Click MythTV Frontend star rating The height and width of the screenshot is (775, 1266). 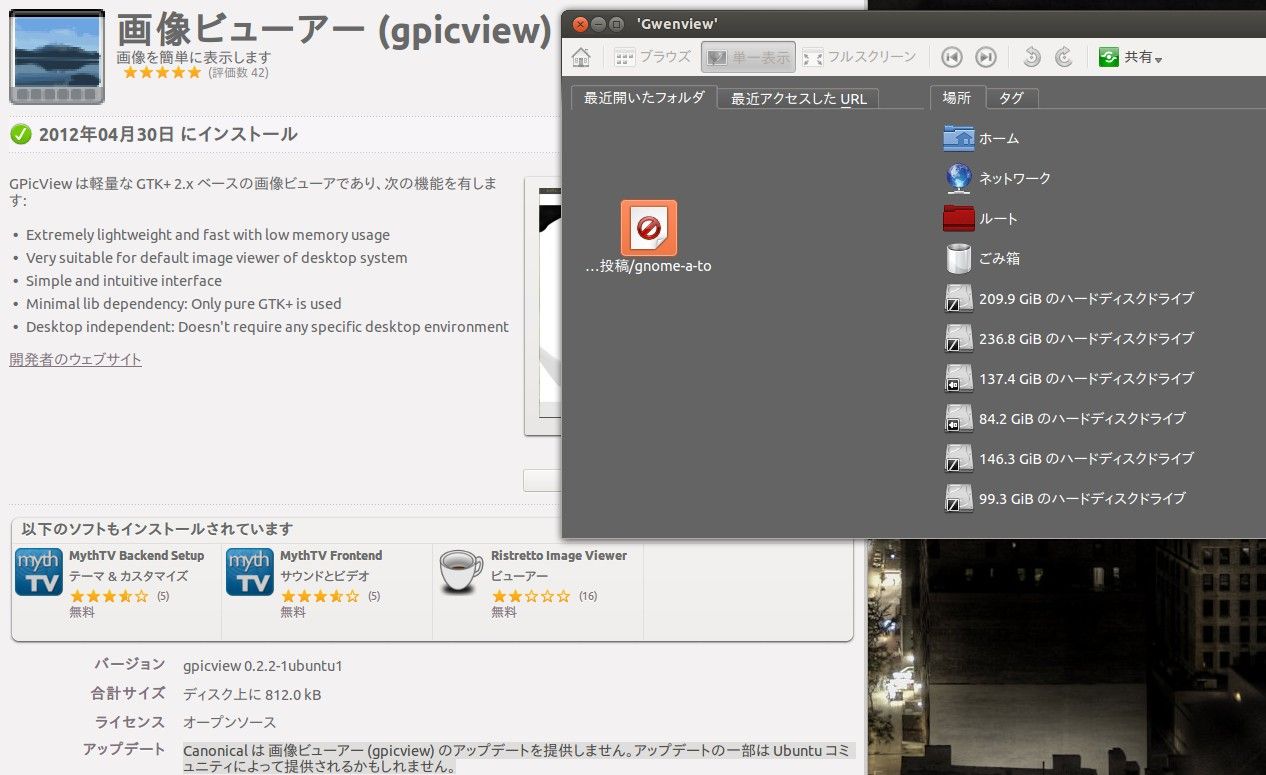coord(319,596)
